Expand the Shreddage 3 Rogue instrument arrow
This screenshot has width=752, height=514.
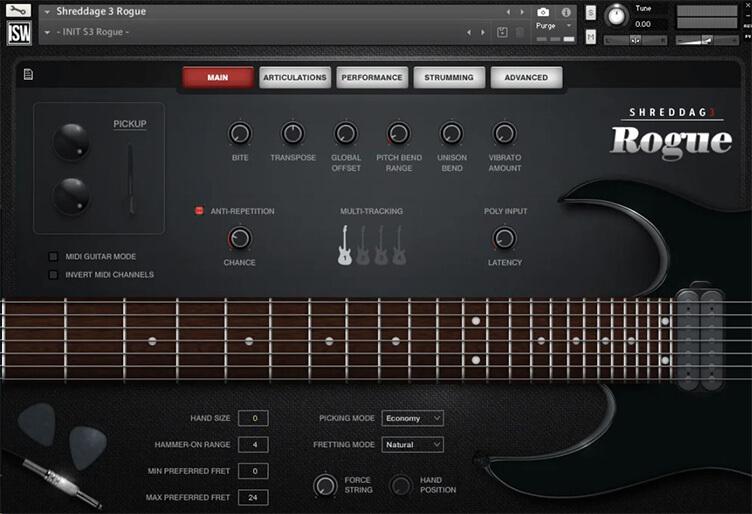tap(47, 12)
